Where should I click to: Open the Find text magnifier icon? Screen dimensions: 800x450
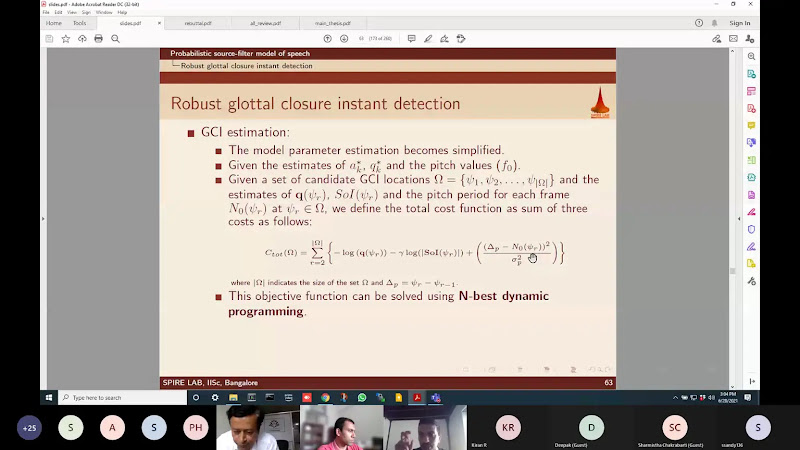click(x=115, y=39)
